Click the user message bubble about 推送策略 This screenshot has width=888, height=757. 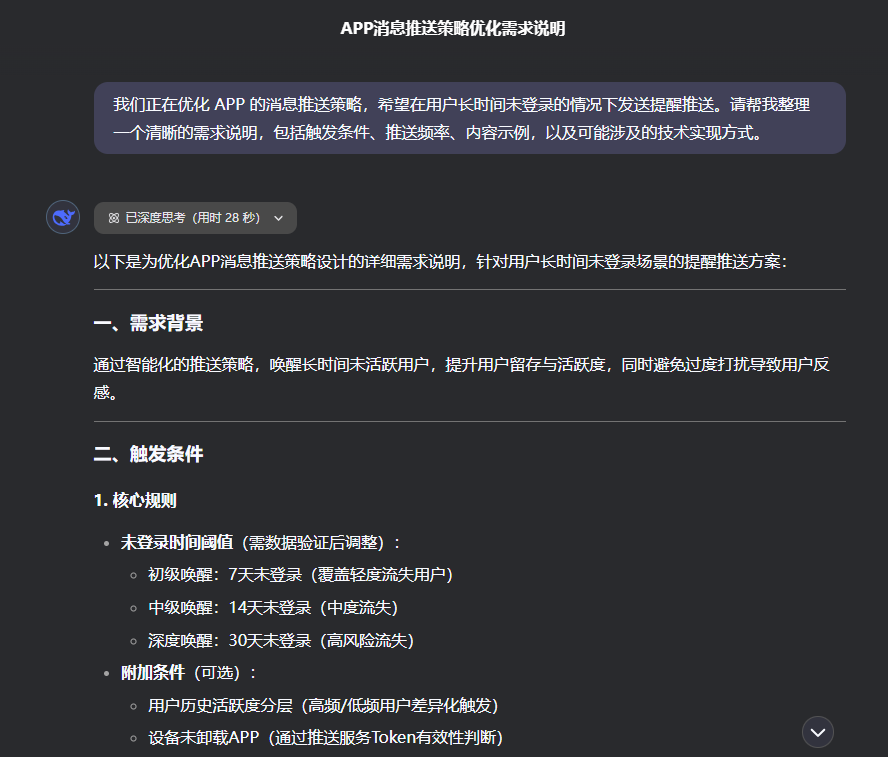coord(470,118)
